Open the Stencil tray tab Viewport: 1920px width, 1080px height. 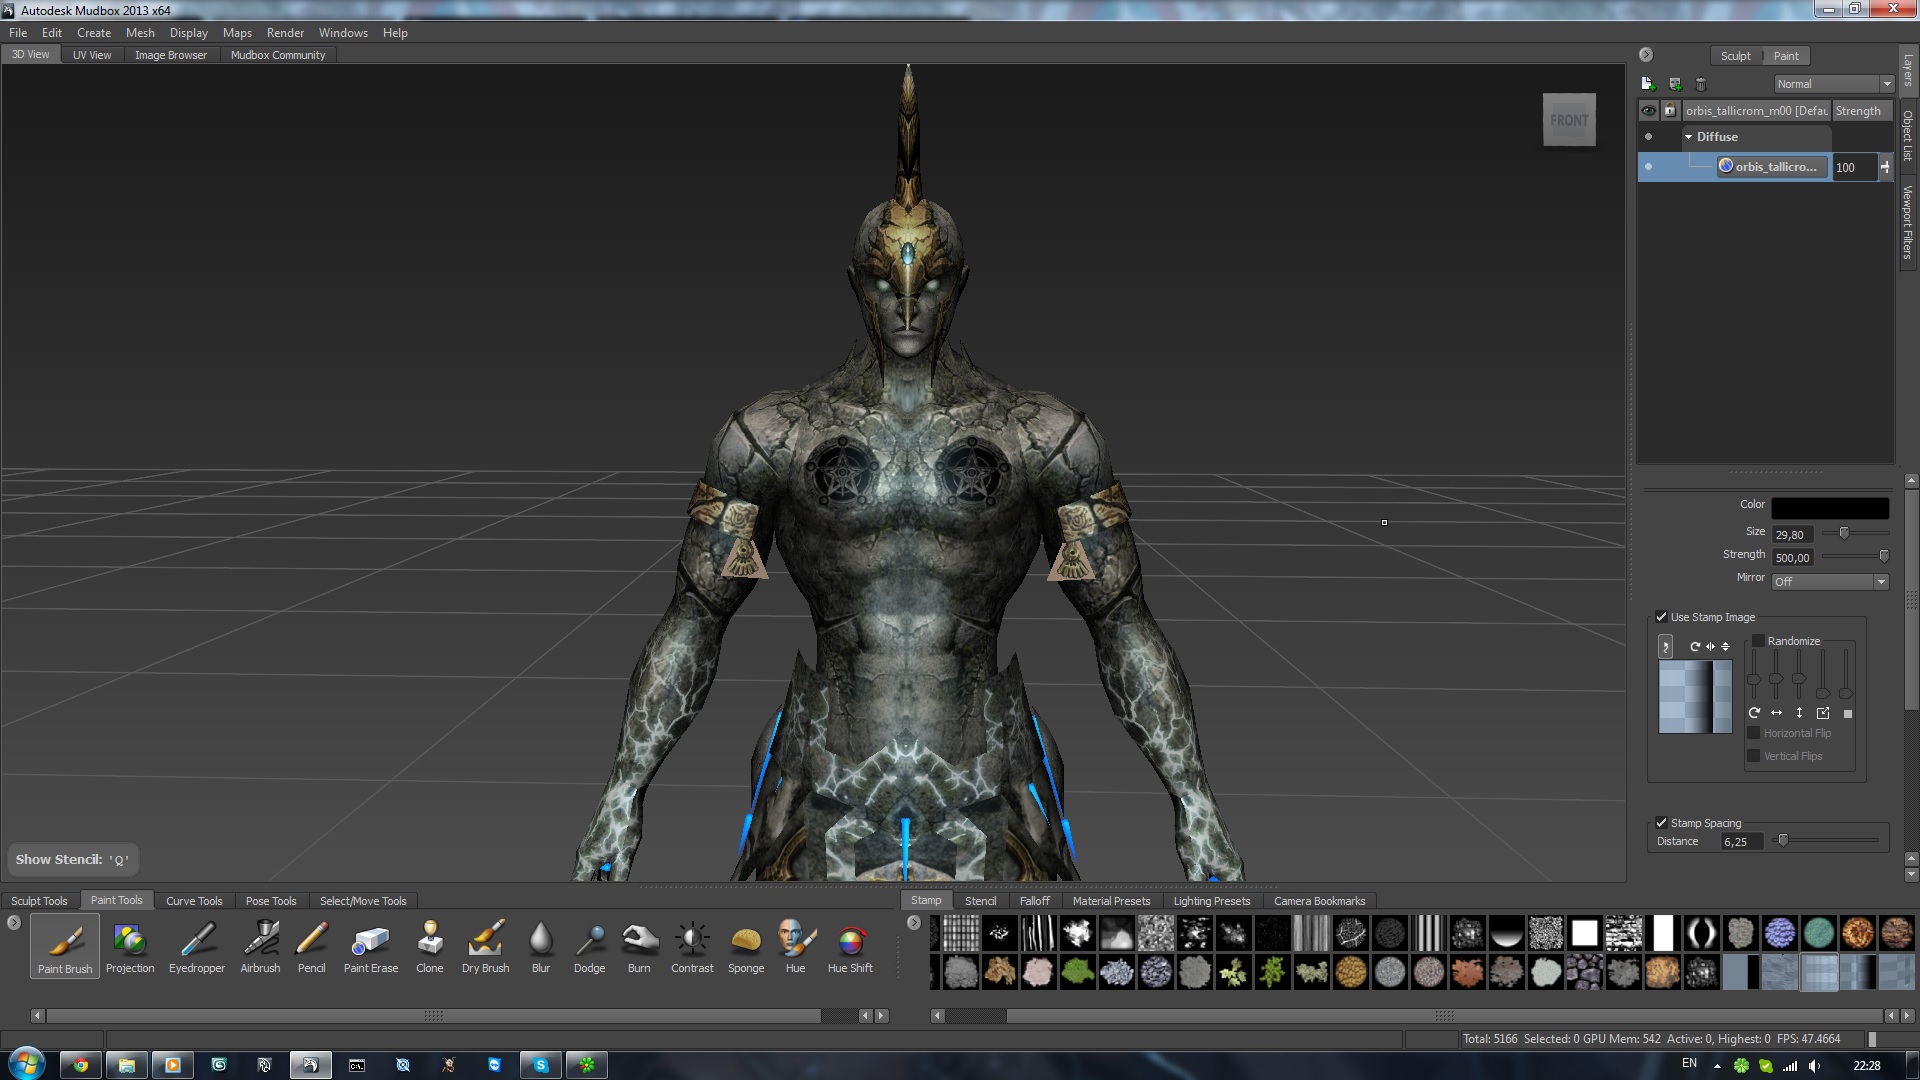(980, 901)
